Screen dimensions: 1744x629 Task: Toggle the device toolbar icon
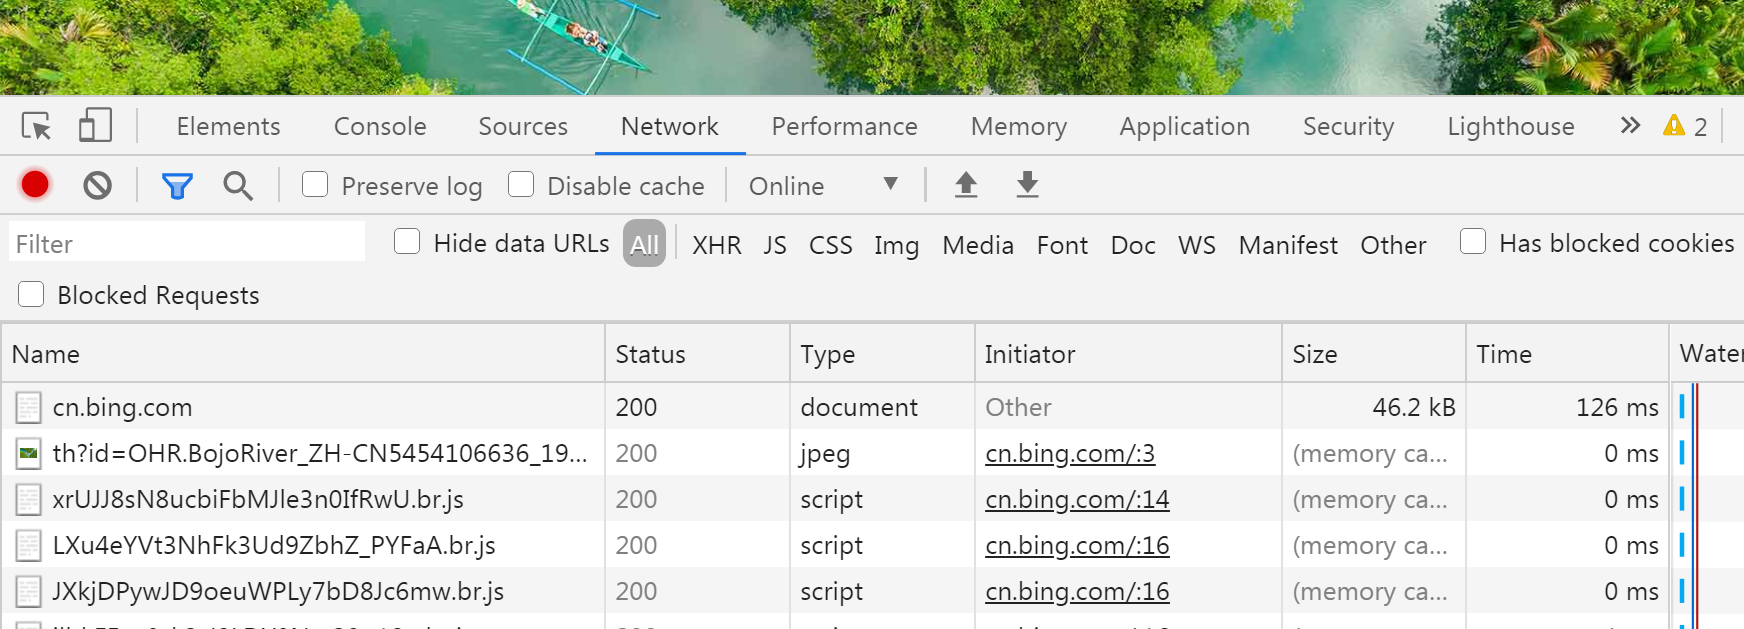pos(95,126)
